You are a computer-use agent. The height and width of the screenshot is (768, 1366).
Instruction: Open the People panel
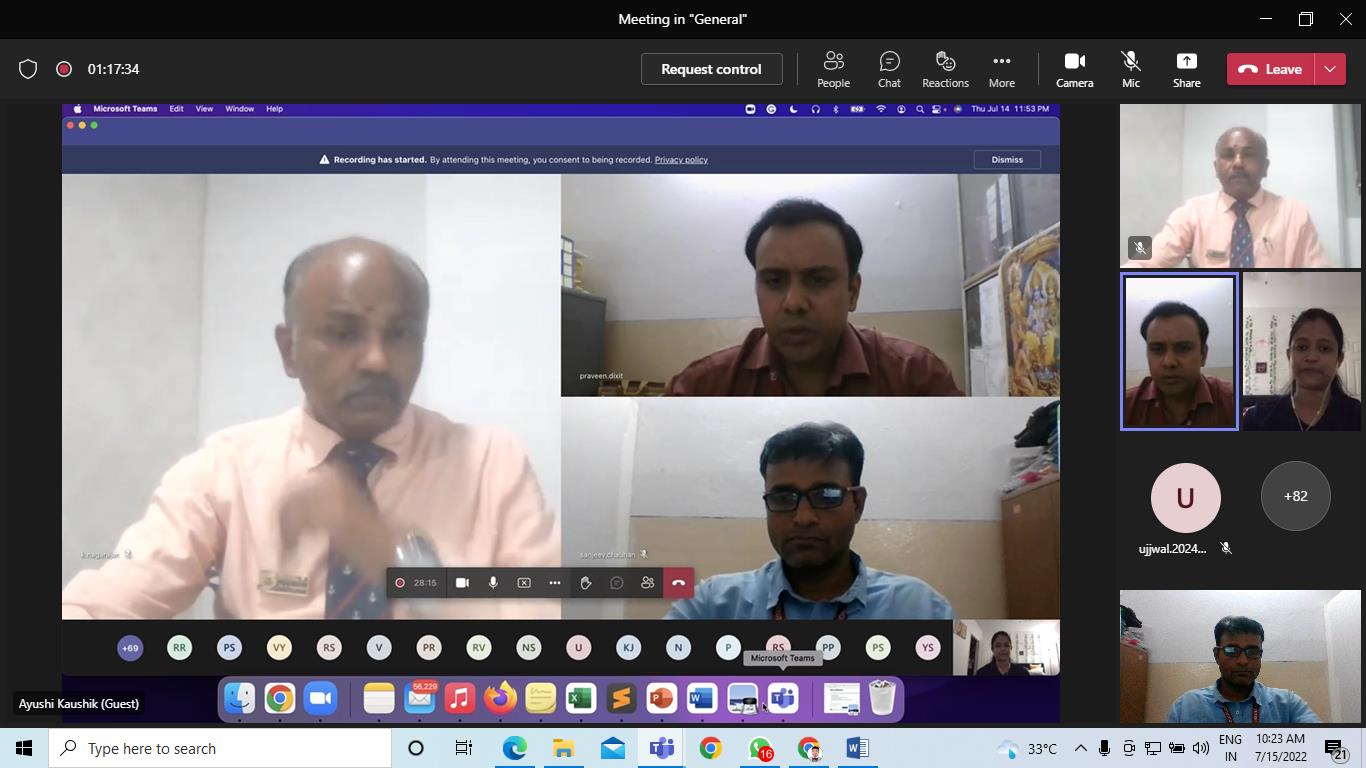[x=833, y=69]
